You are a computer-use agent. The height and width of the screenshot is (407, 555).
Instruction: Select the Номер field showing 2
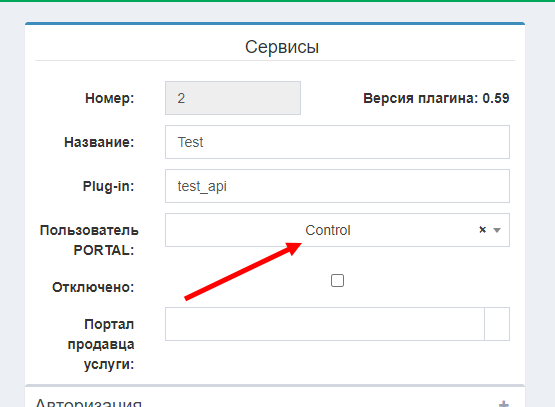(233, 98)
